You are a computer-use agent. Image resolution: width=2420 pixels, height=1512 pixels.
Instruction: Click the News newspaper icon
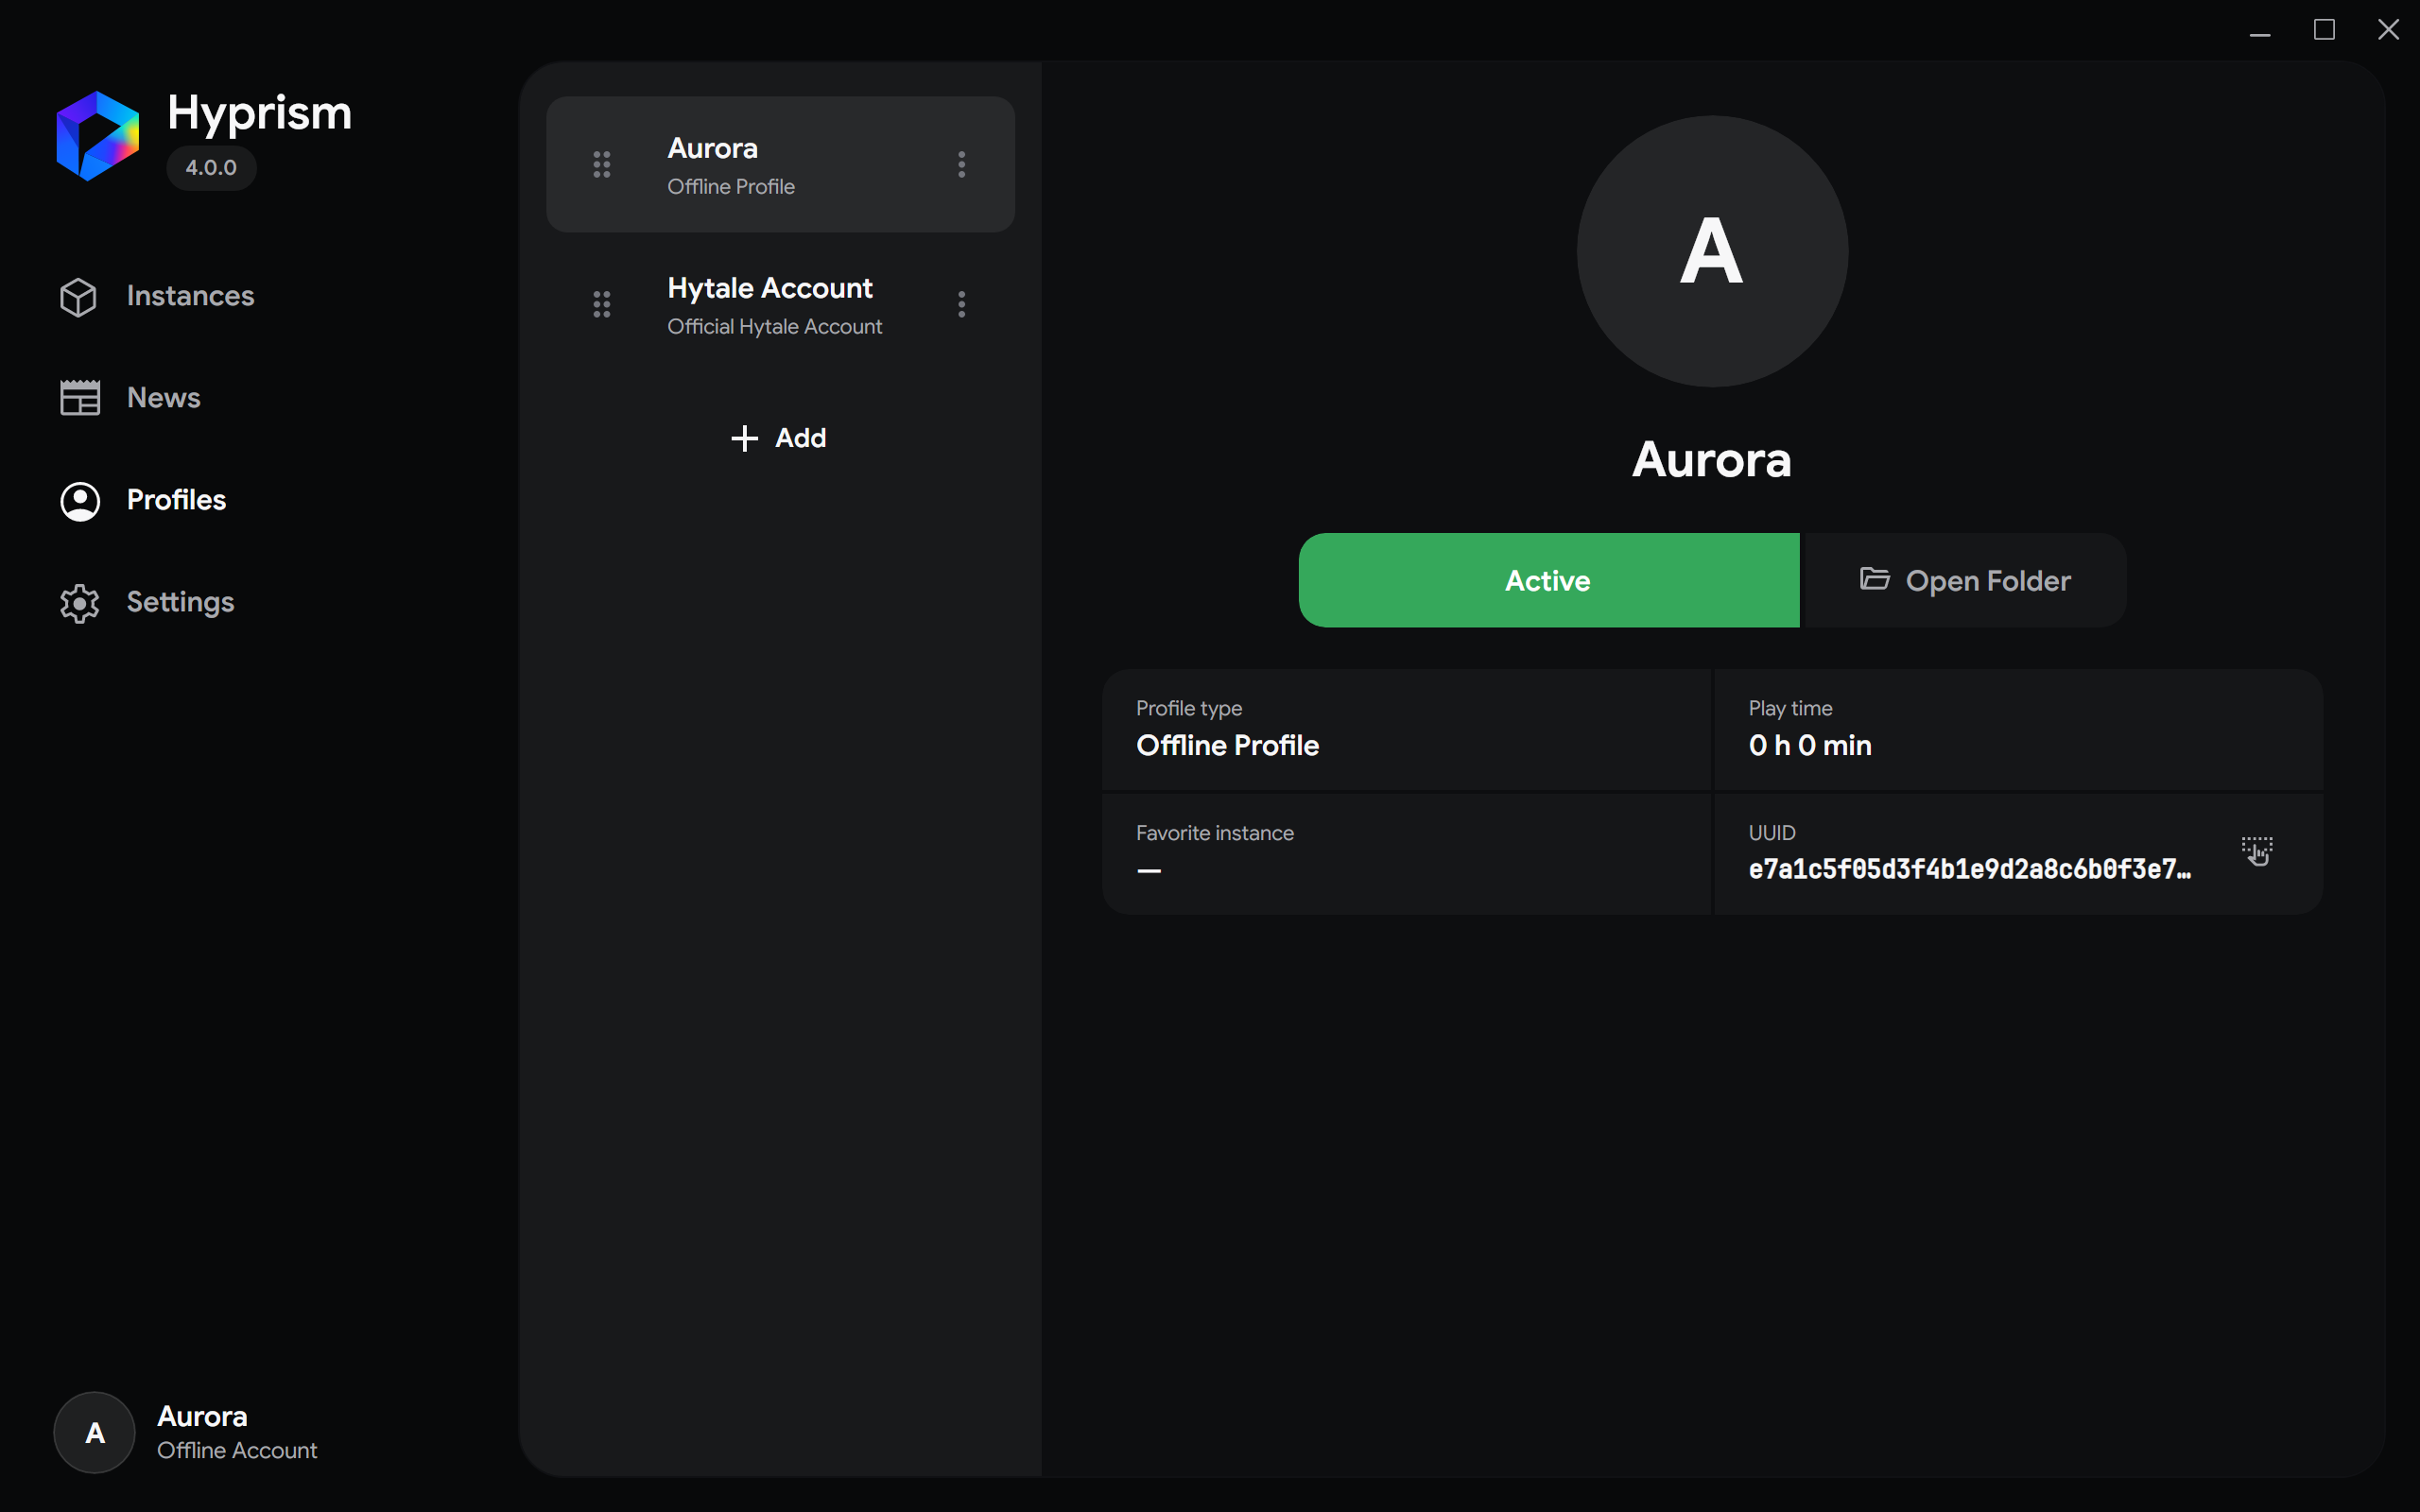80,398
